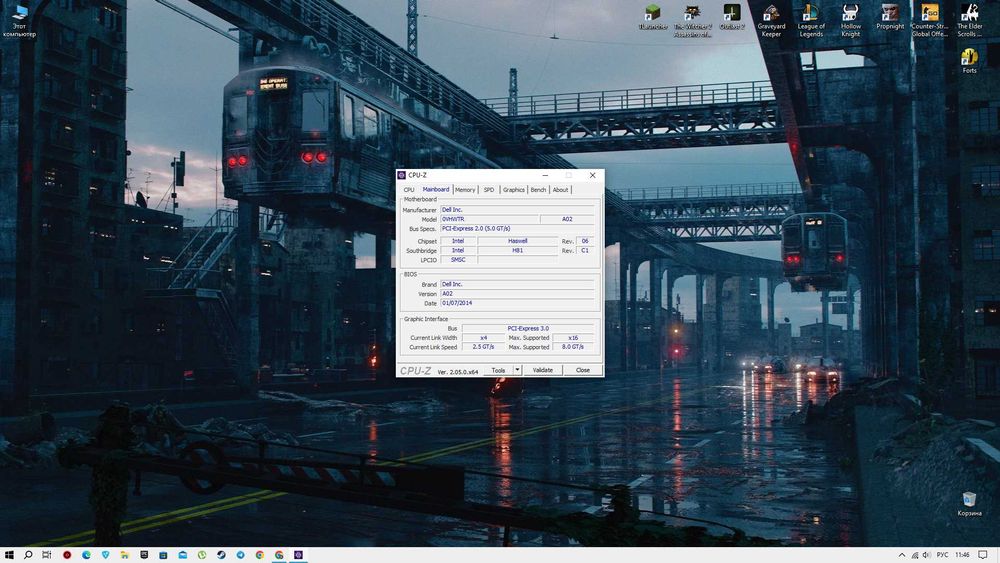Click the BIOS Version 'A02' field
The height and width of the screenshot is (563, 1000).
coord(517,293)
